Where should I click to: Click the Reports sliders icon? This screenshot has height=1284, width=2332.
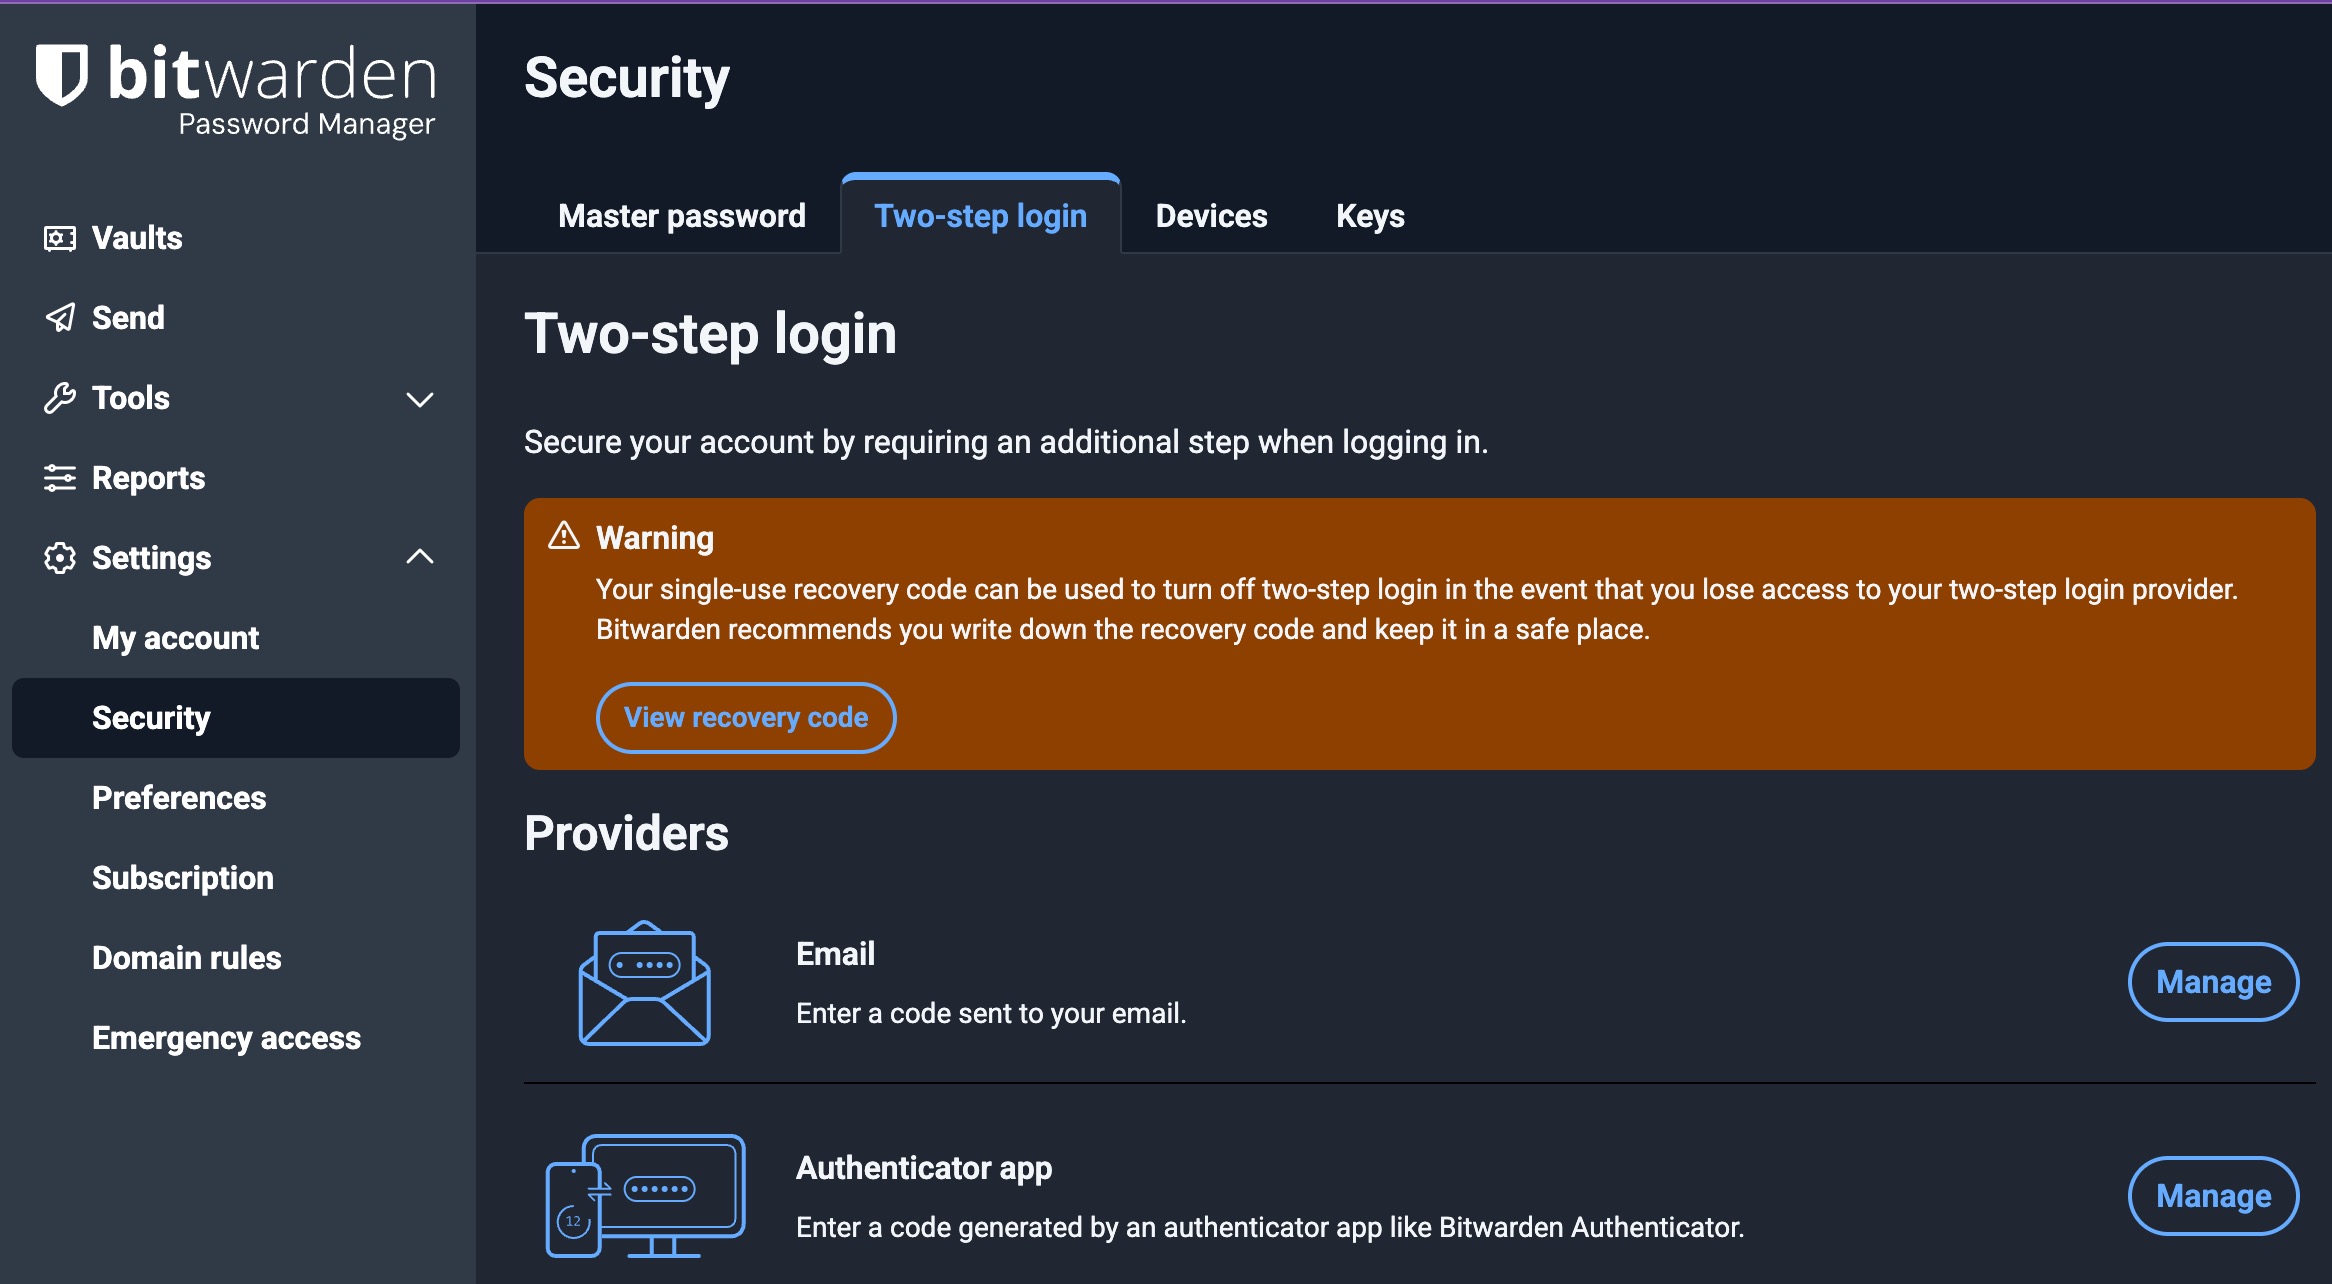(60, 478)
